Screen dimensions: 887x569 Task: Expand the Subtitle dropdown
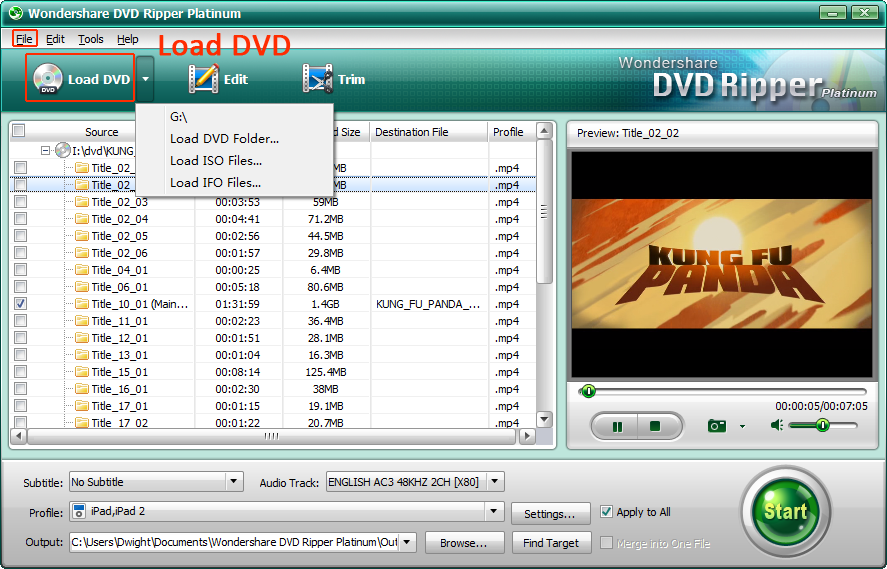[234, 482]
